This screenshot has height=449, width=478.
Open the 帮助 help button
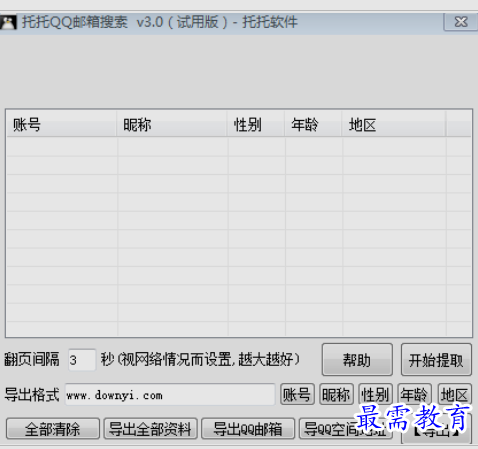pos(357,360)
